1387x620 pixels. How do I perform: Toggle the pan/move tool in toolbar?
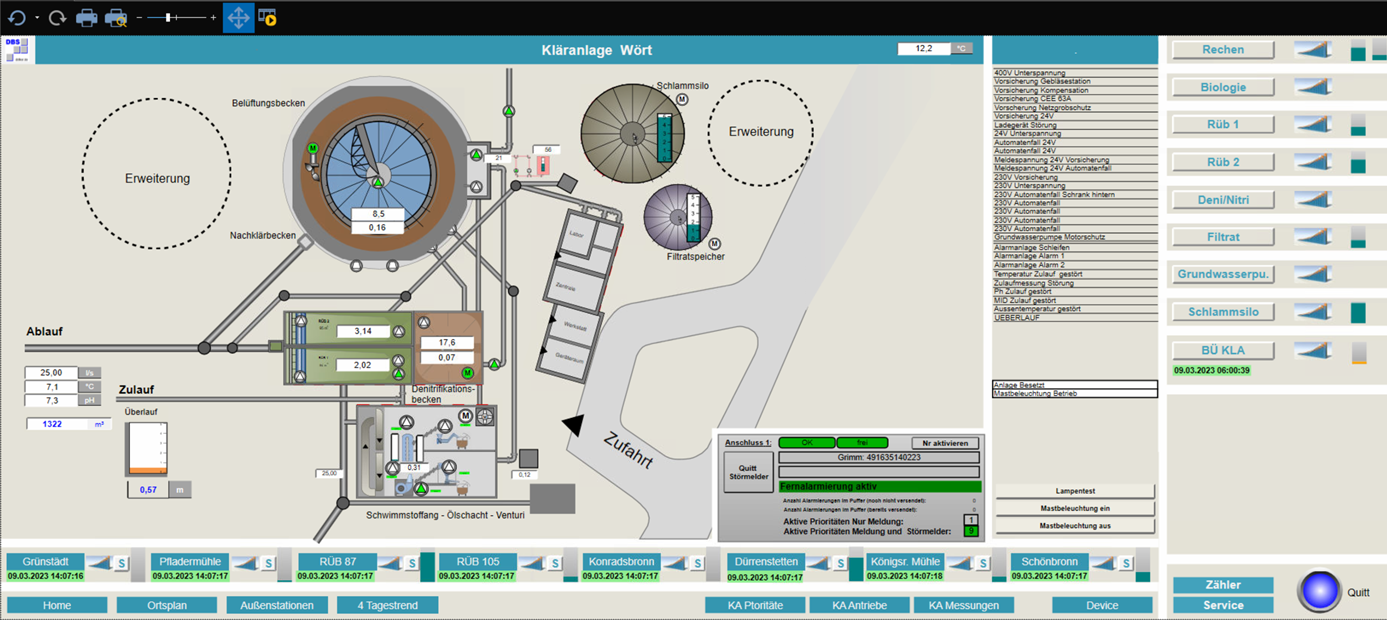pyautogui.click(x=238, y=18)
